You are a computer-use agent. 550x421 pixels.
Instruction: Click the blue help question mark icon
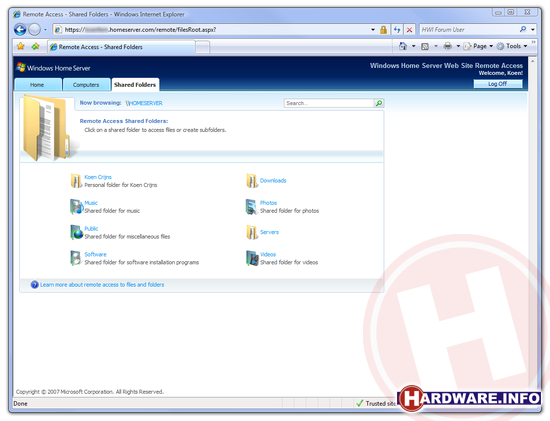pos(34,285)
